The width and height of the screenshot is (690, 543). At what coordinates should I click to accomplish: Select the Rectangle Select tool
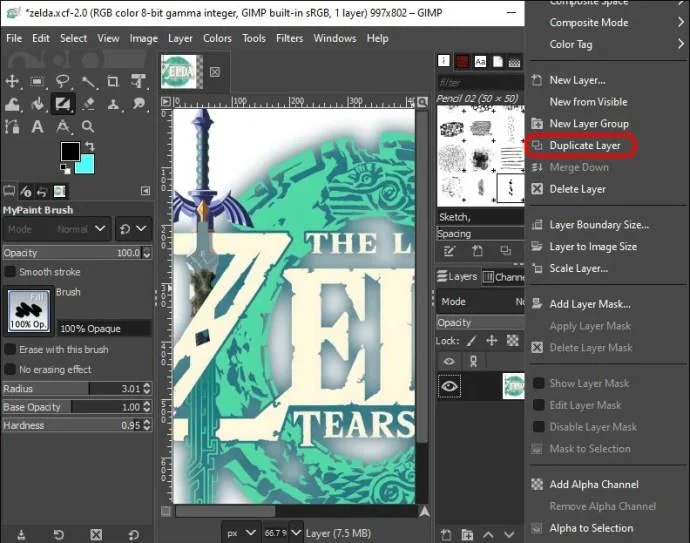coord(37,81)
